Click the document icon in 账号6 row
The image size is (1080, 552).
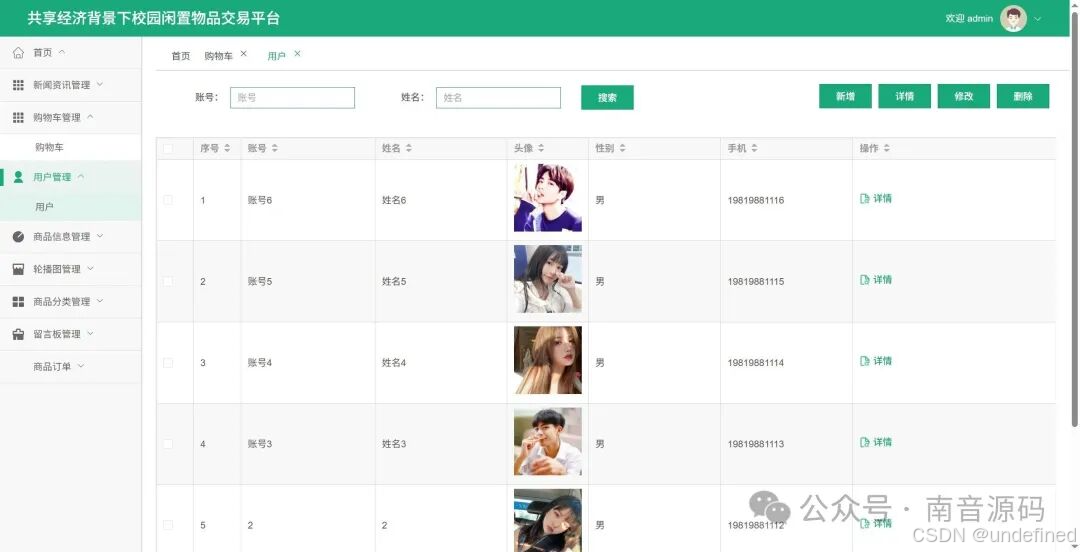[x=864, y=198]
